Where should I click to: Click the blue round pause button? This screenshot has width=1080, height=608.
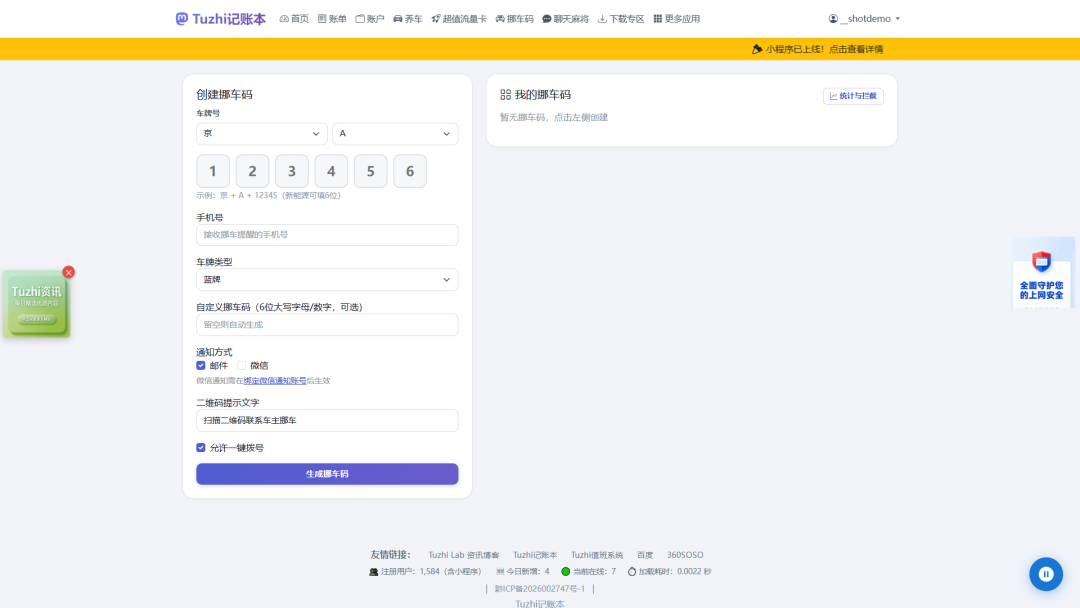click(x=1046, y=574)
